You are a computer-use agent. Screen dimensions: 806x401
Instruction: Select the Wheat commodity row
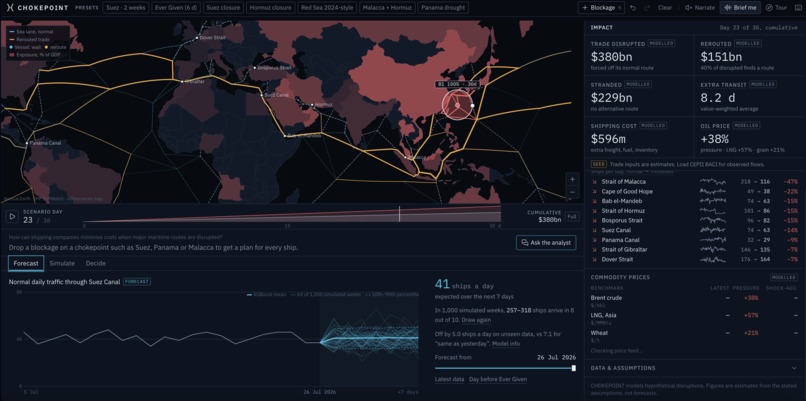[694, 335]
